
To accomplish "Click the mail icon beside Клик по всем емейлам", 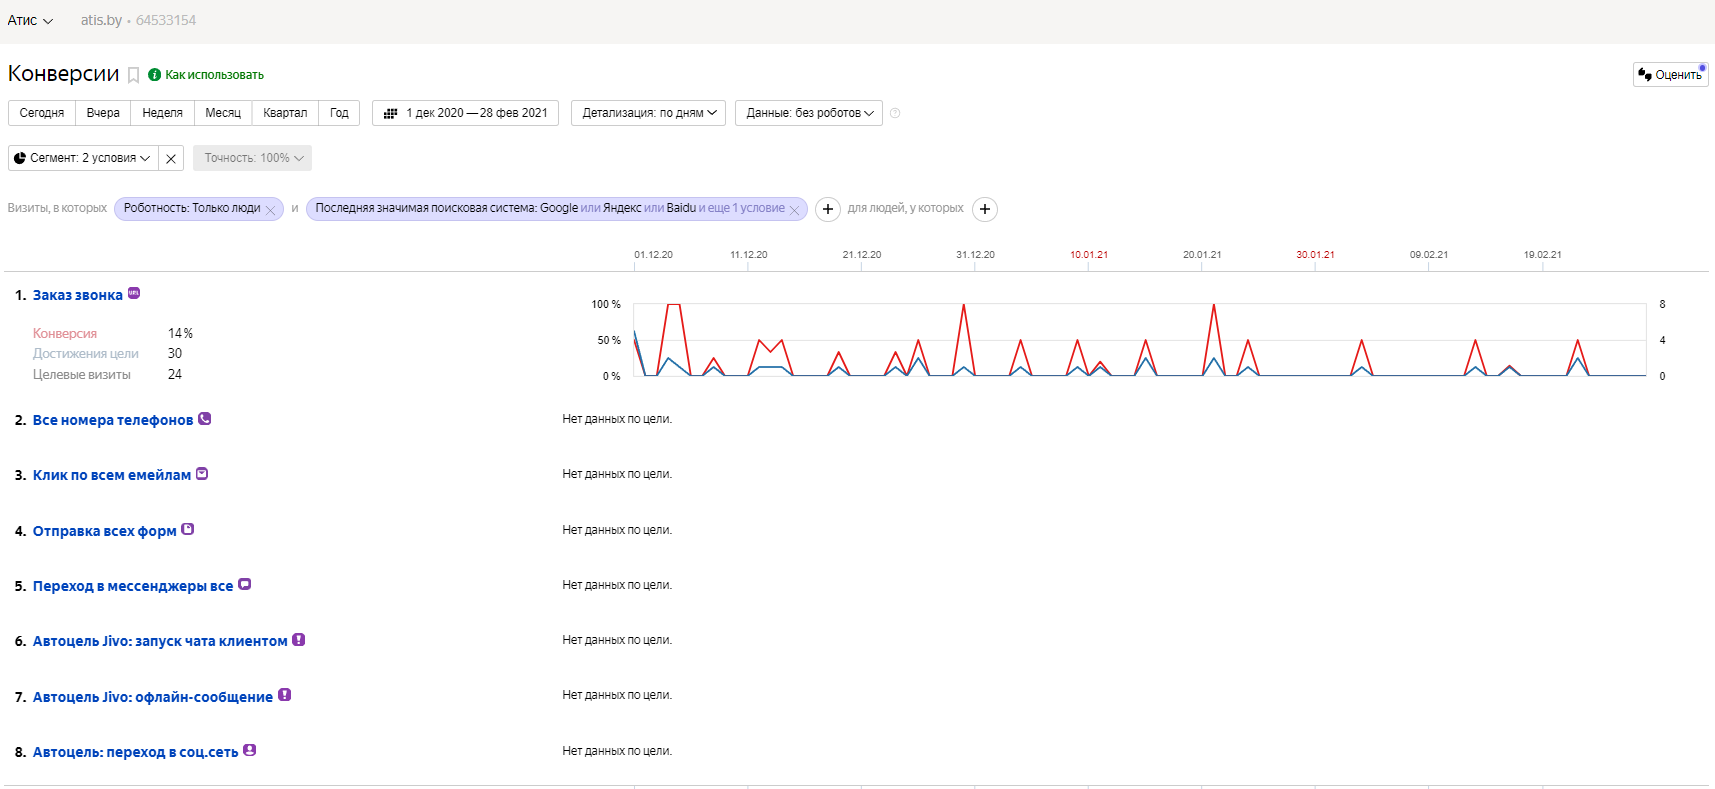I will point(202,473).
